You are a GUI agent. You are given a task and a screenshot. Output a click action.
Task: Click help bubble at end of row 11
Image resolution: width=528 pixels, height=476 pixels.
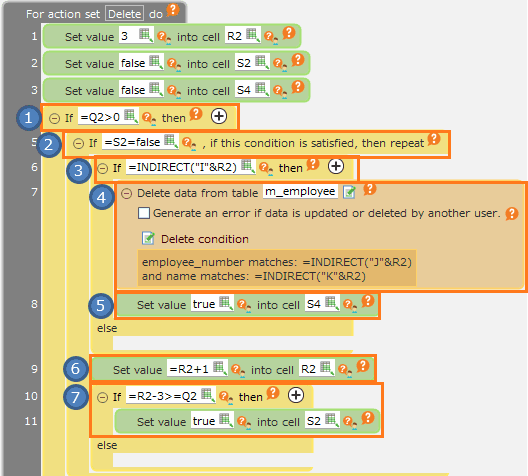pos(368,417)
